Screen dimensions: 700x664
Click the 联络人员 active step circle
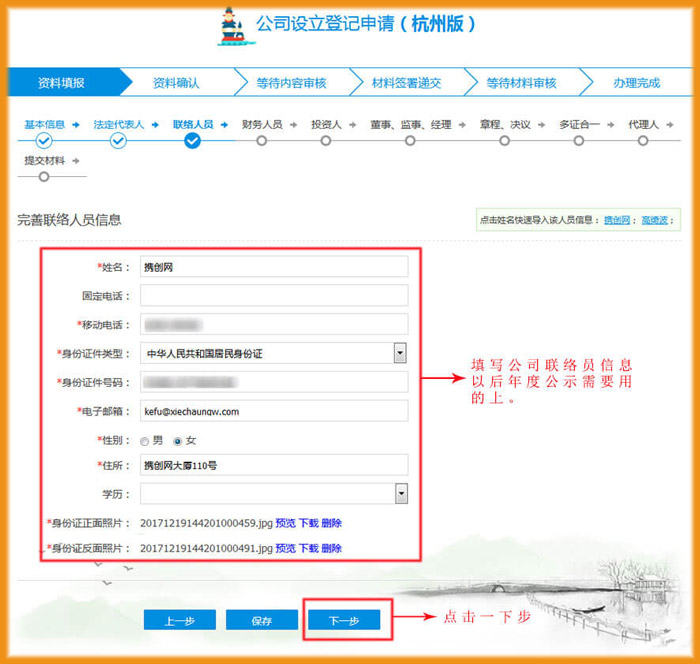click(192, 141)
